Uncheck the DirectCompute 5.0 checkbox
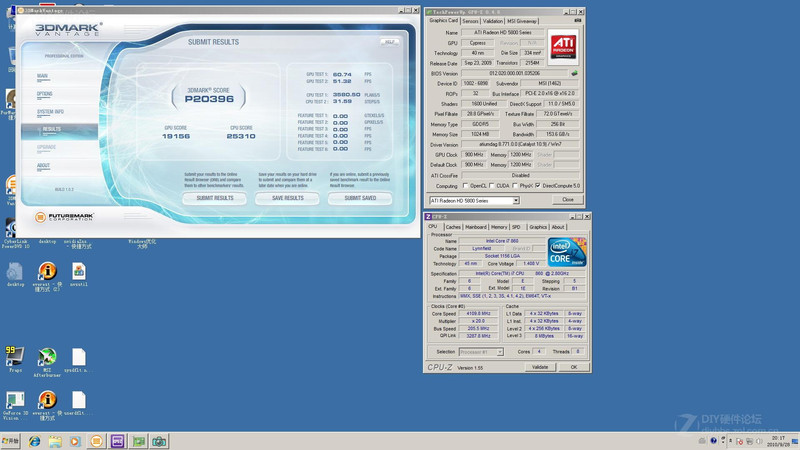This screenshot has height=450, width=800. [538, 186]
